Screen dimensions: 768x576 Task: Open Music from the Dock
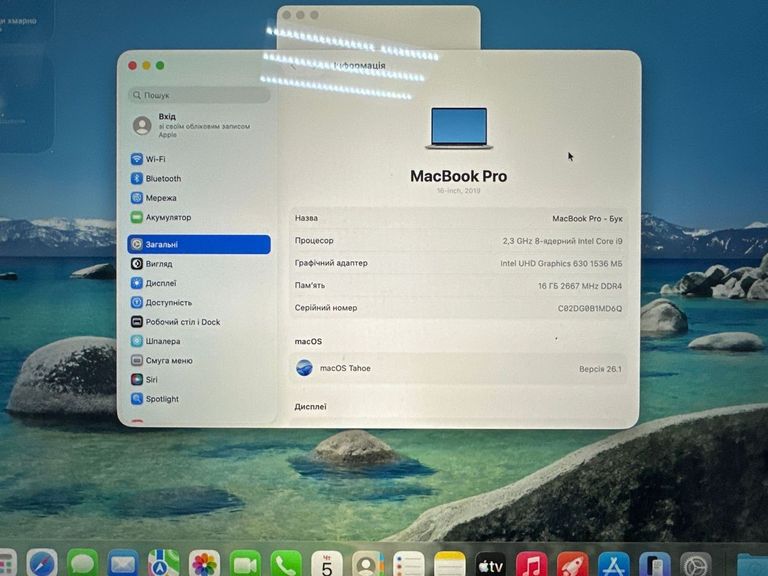pyautogui.click(x=531, y=564)
